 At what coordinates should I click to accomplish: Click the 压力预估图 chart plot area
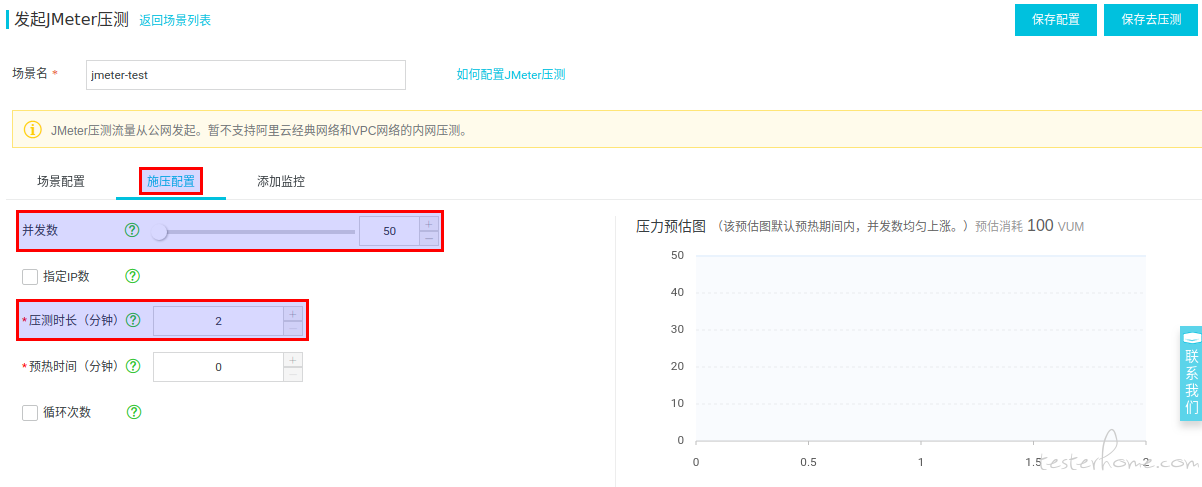(x=921, y=347)
